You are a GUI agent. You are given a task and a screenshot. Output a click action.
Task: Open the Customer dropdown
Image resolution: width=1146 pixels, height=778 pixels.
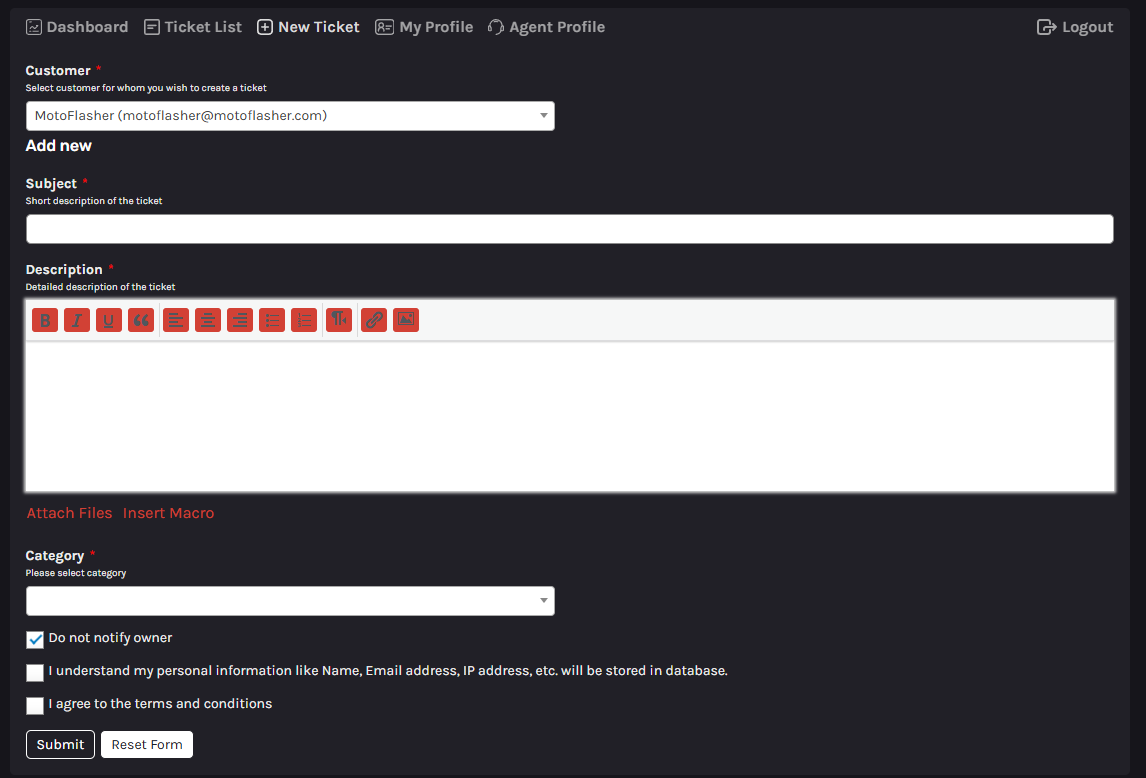tap(290, 116)
